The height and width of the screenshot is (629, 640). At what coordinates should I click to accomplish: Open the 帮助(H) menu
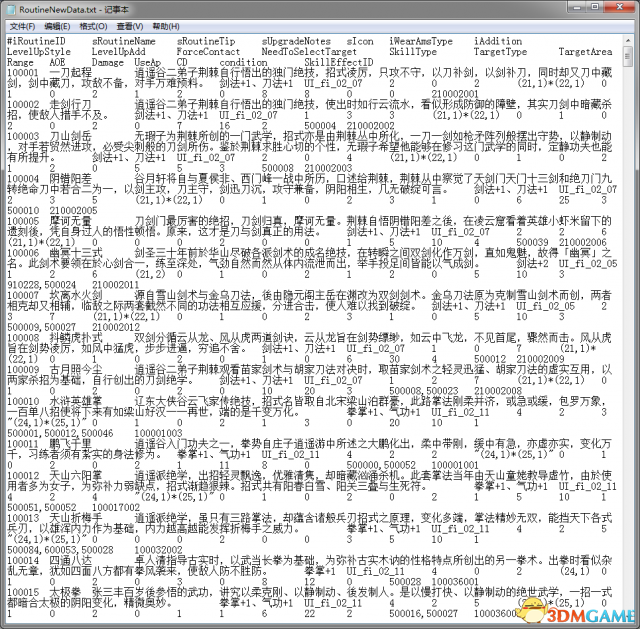166,27
